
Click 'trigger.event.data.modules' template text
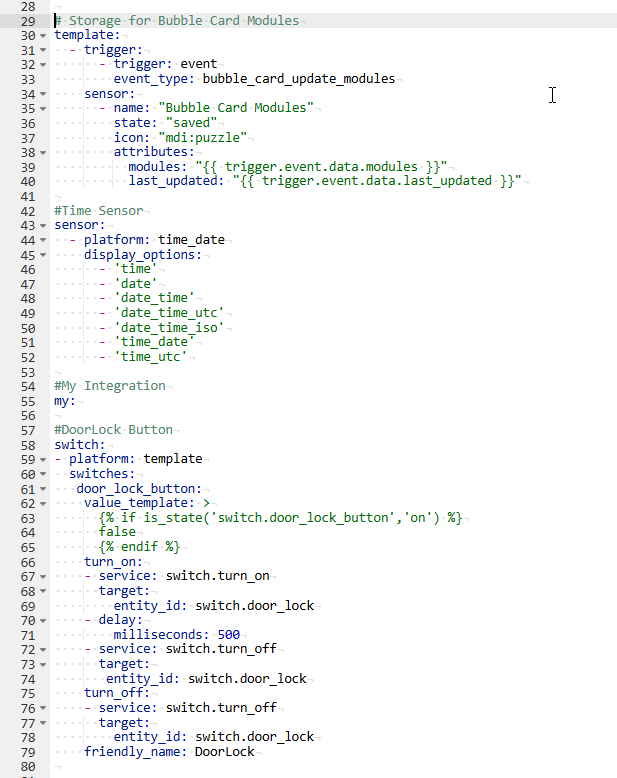(x=321, y=167)
